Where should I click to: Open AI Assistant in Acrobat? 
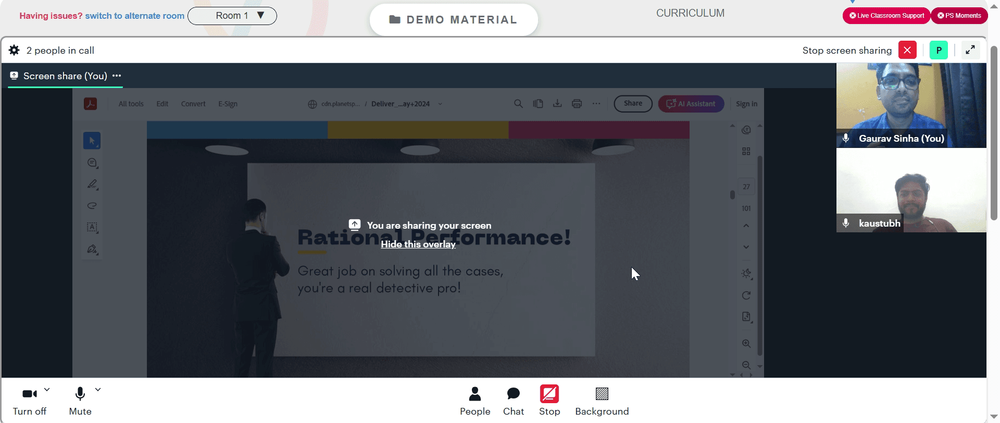[691, 104]
